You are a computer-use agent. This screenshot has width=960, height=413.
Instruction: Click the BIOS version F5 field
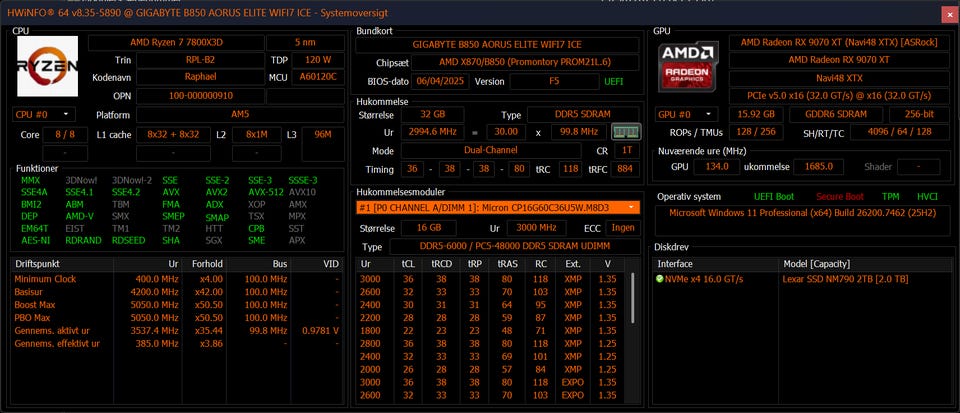[x=553, y=81]
